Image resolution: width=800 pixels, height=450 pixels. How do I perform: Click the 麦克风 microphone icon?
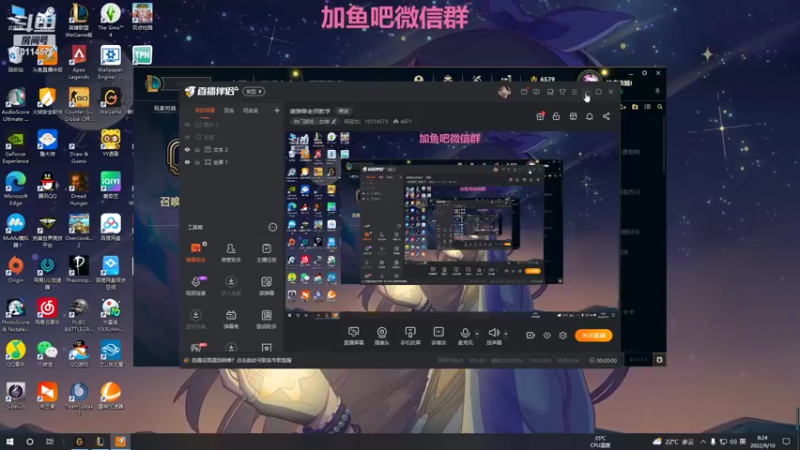coord(465,334)
